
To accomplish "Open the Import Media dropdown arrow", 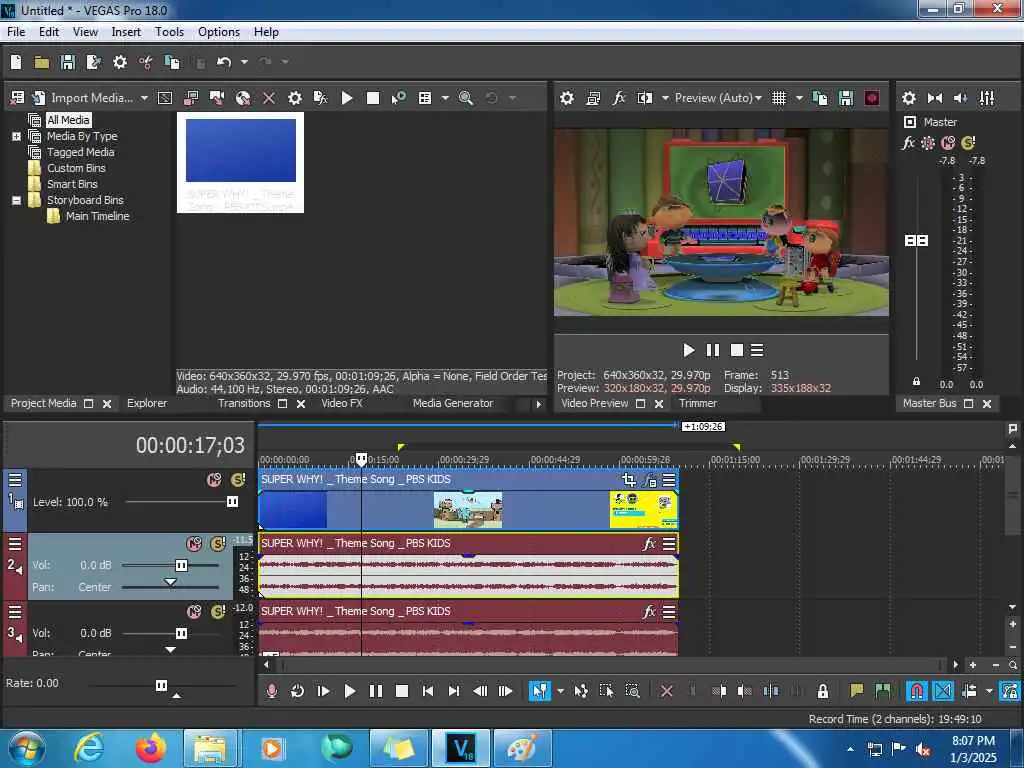I will pyautogui.click(x=144, y=98).
